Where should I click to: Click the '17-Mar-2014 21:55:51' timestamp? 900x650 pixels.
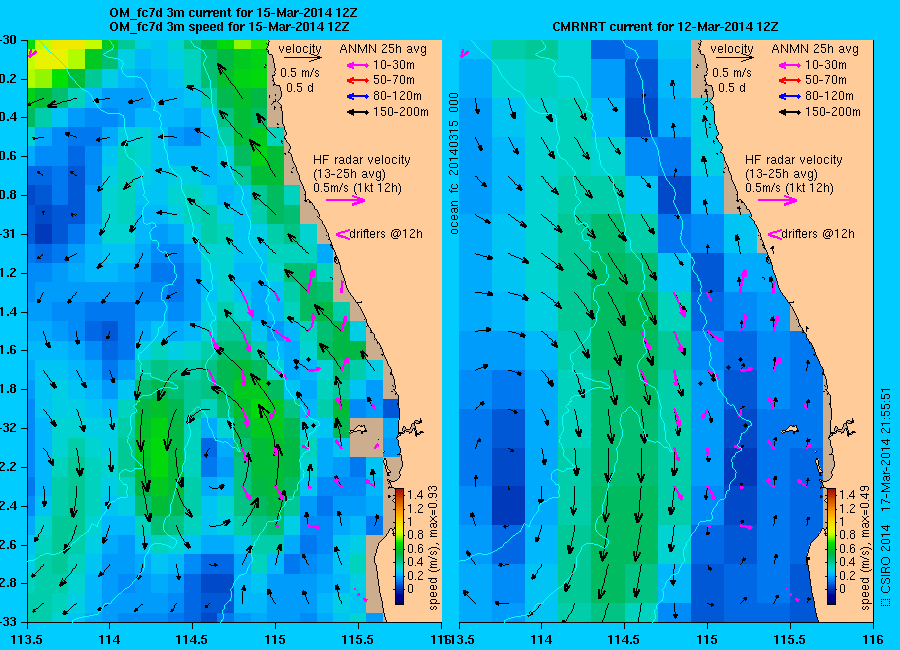coord(885,450)
